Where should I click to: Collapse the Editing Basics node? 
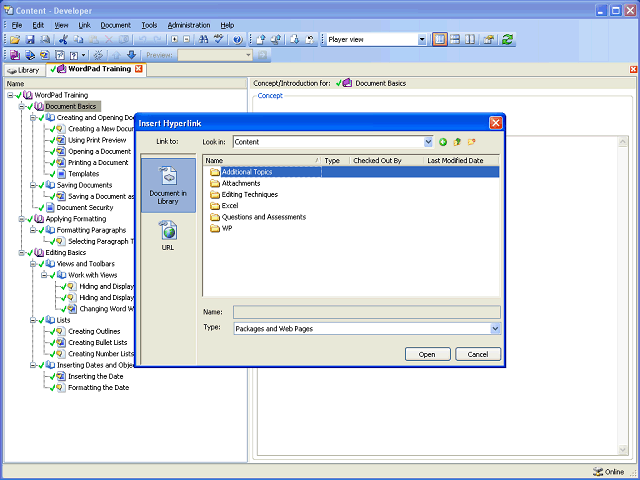click(22, 253)
